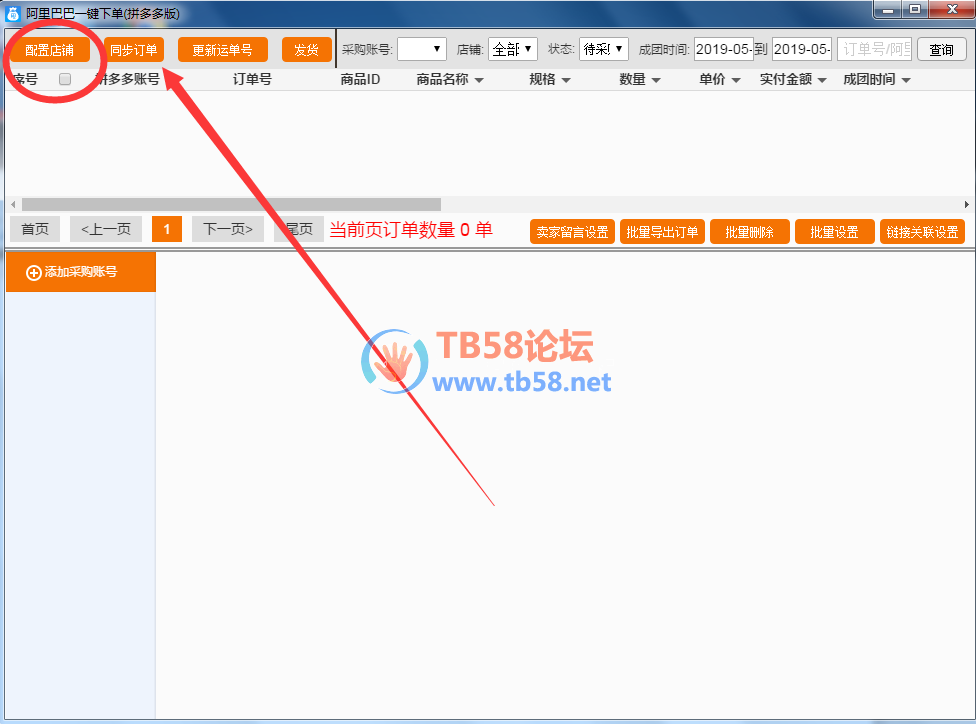The width and height of the screenshot is (976, 724).
Task: Click the horizontal scrollbar thumb
Action: pos(232,204)
